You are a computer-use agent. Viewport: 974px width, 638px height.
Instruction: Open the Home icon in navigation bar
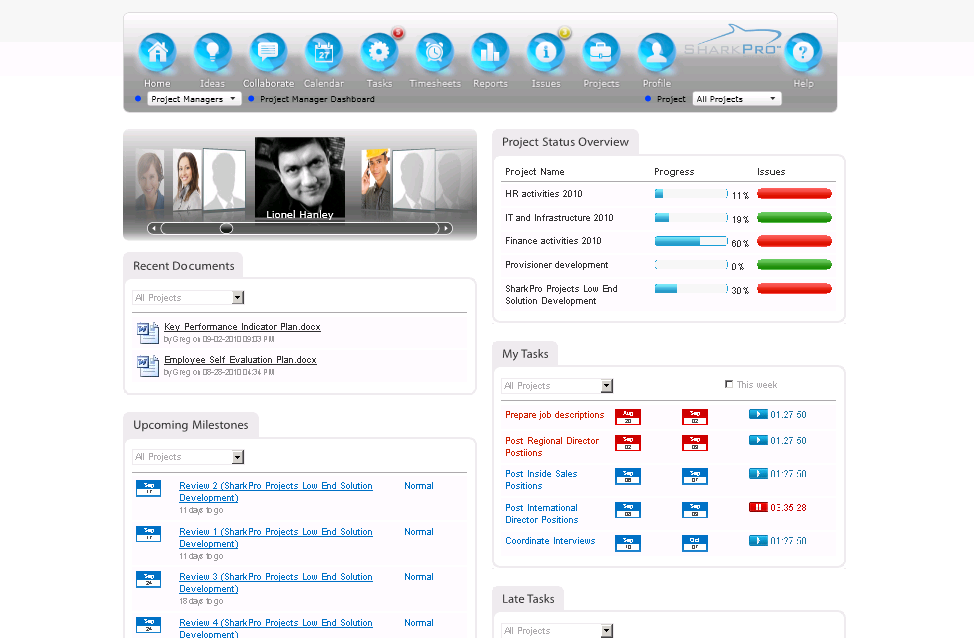click(157, 53)
